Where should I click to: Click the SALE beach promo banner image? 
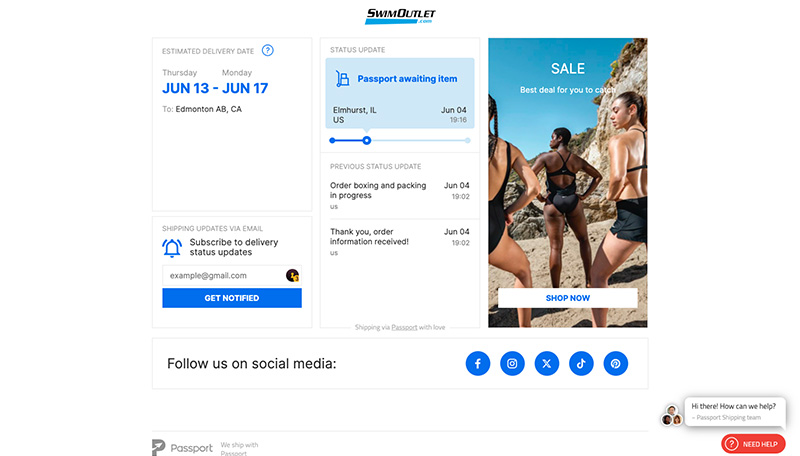tap(567, 183)
